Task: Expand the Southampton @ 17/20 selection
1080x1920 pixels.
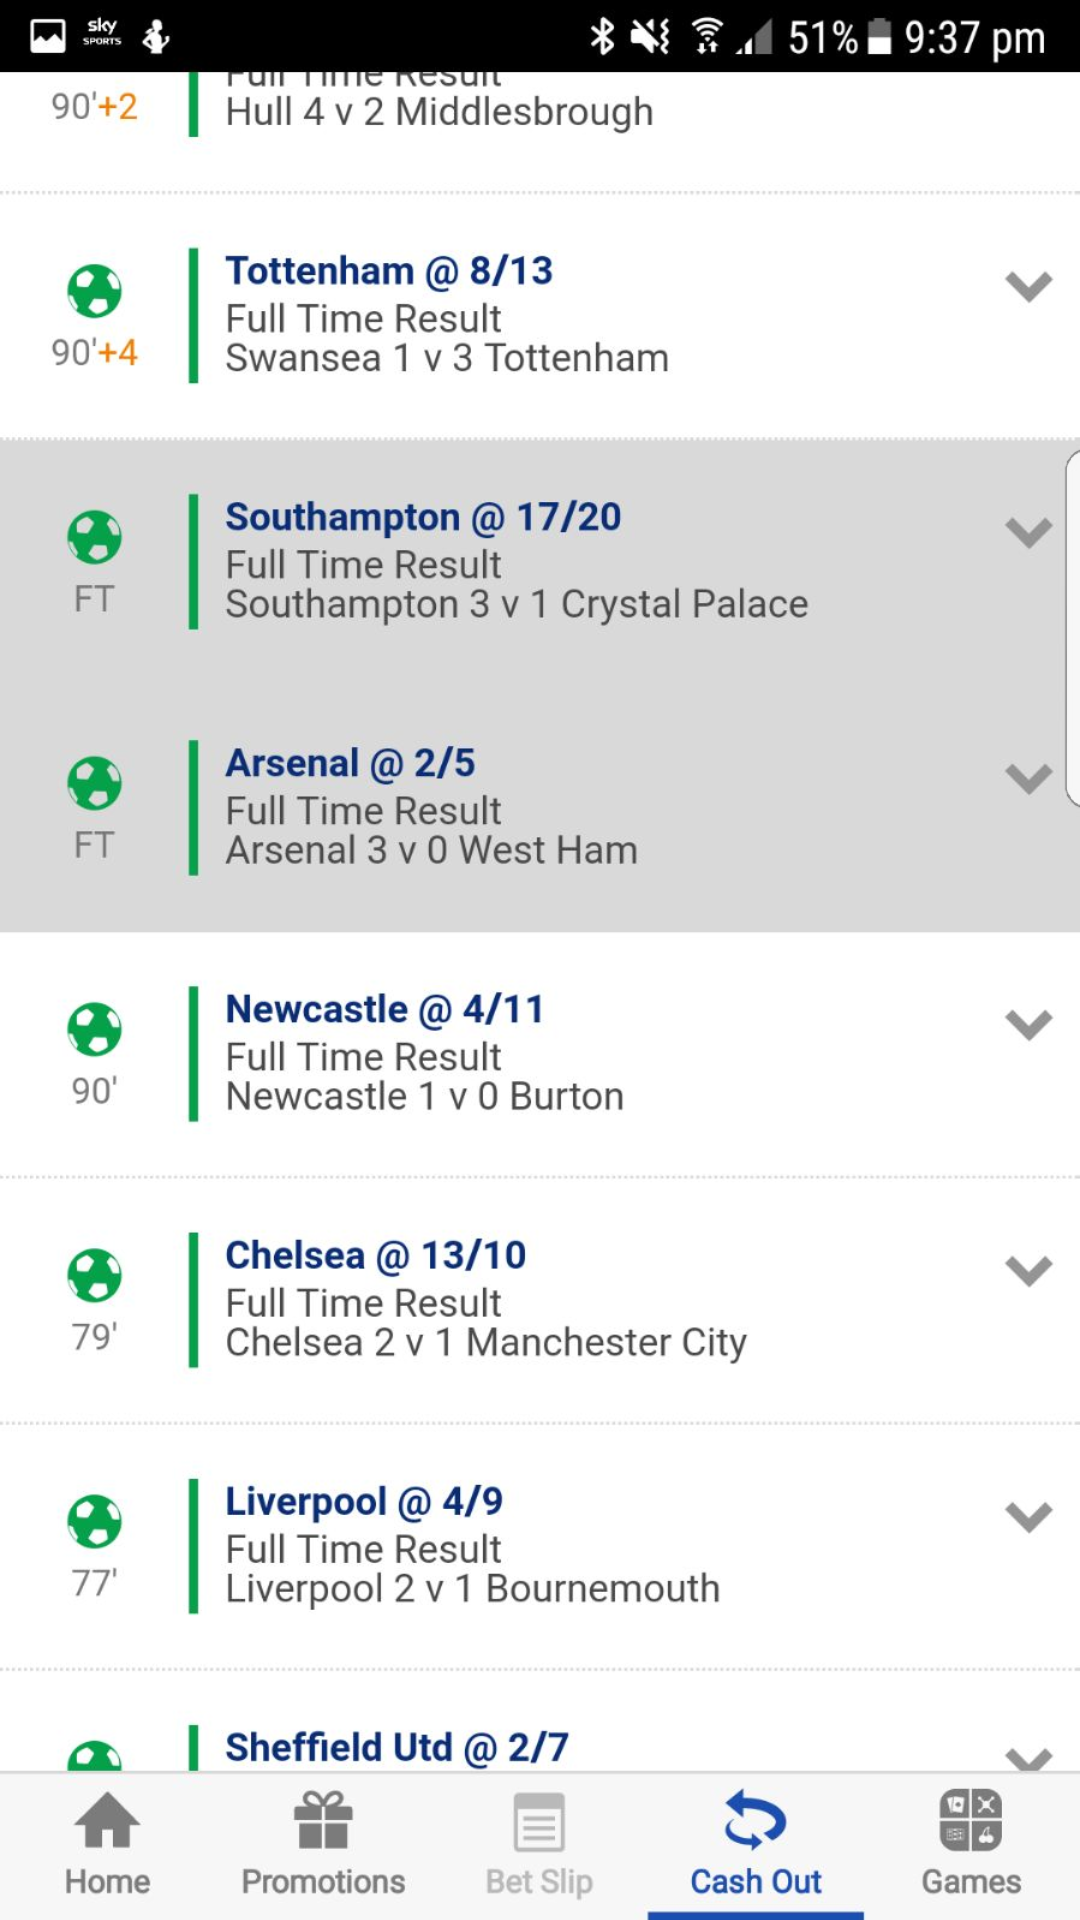Action: 1029,533
